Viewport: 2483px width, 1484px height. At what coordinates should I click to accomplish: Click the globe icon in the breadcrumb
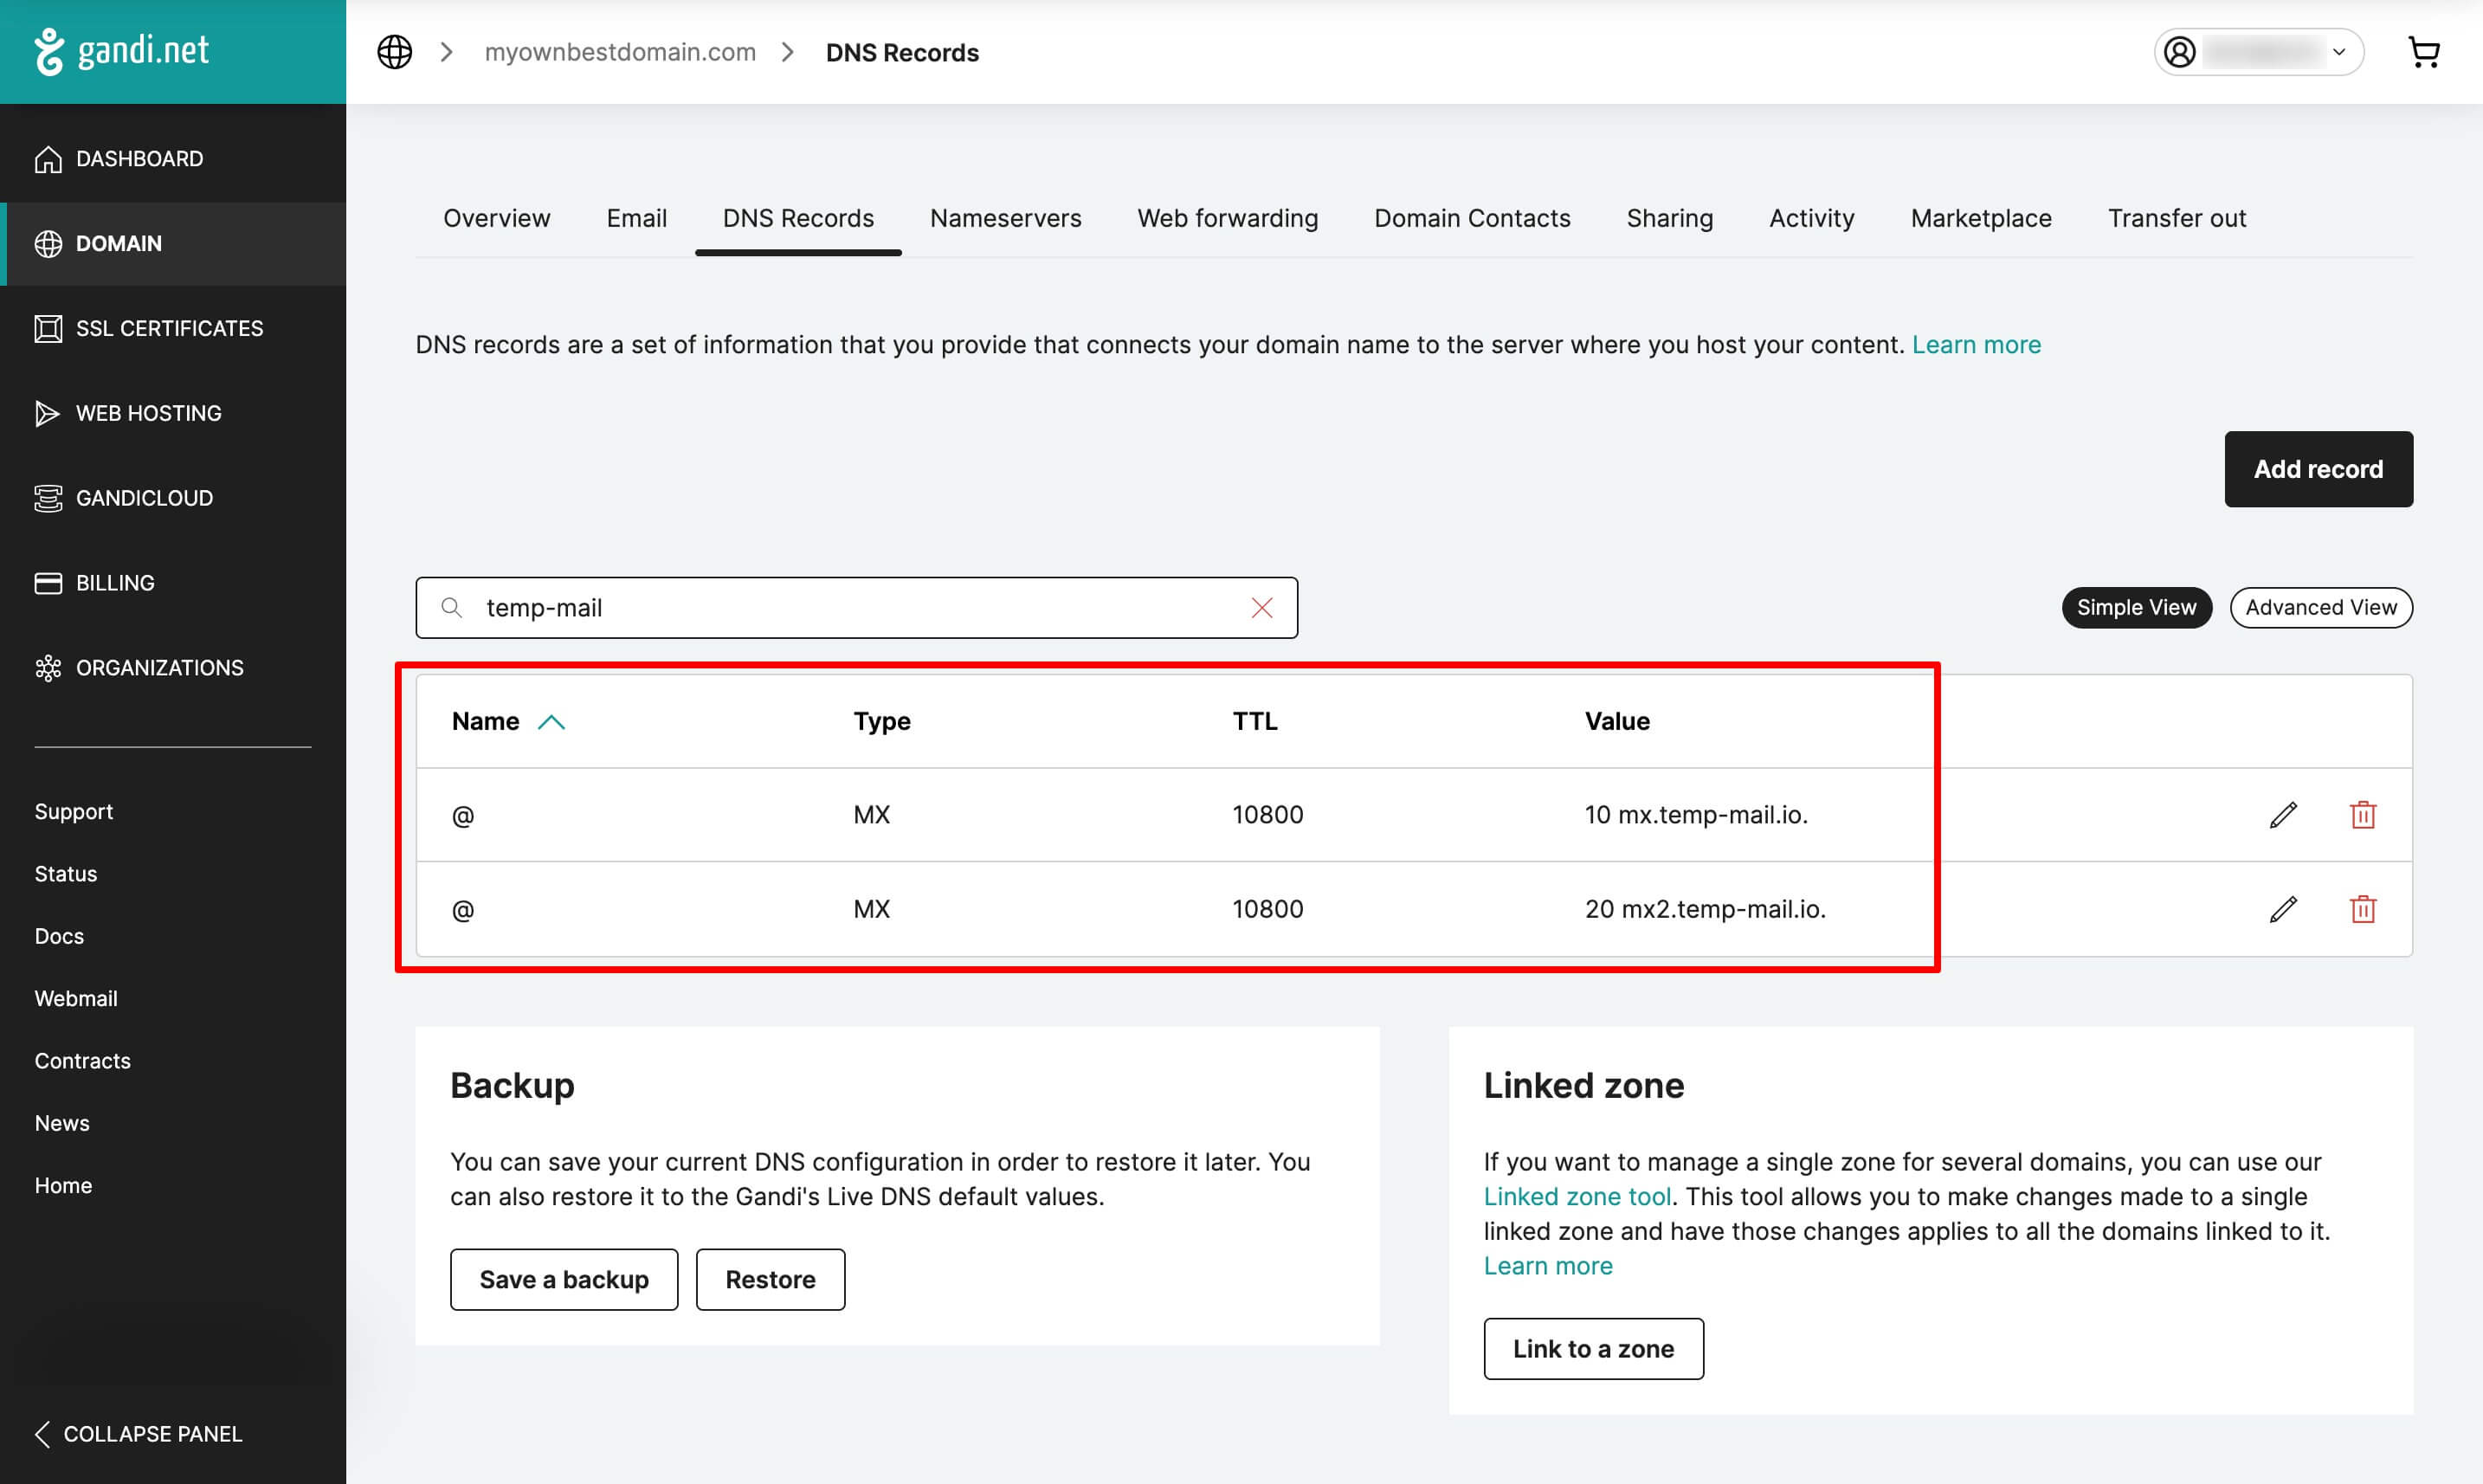coord(394,52)
